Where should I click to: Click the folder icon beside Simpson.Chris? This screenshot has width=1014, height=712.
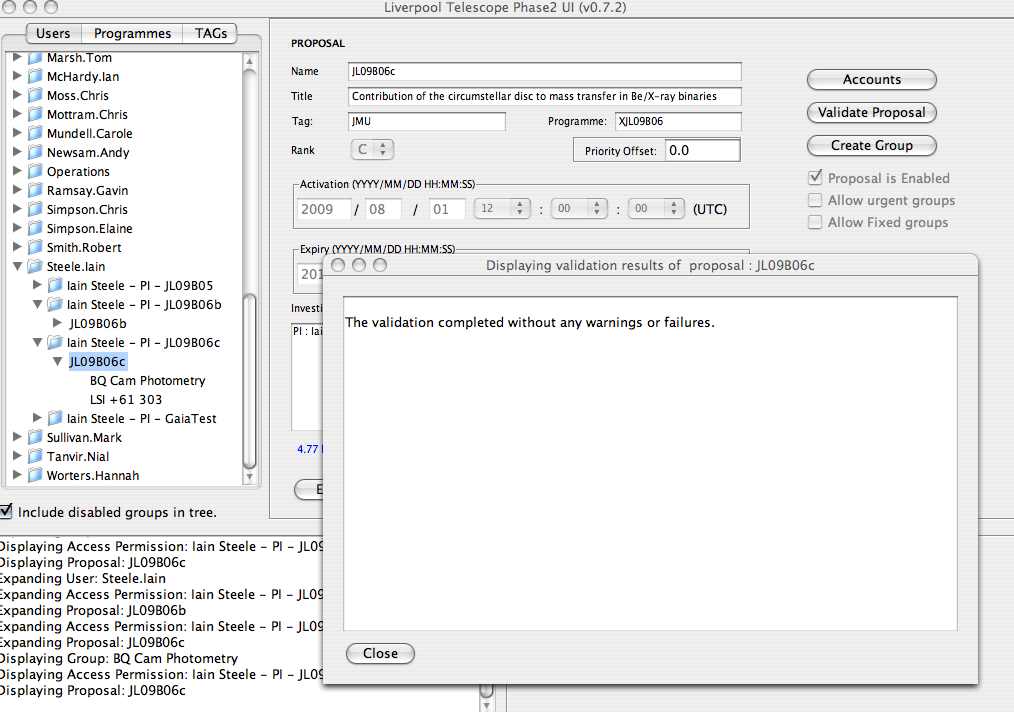pos(36,210)
